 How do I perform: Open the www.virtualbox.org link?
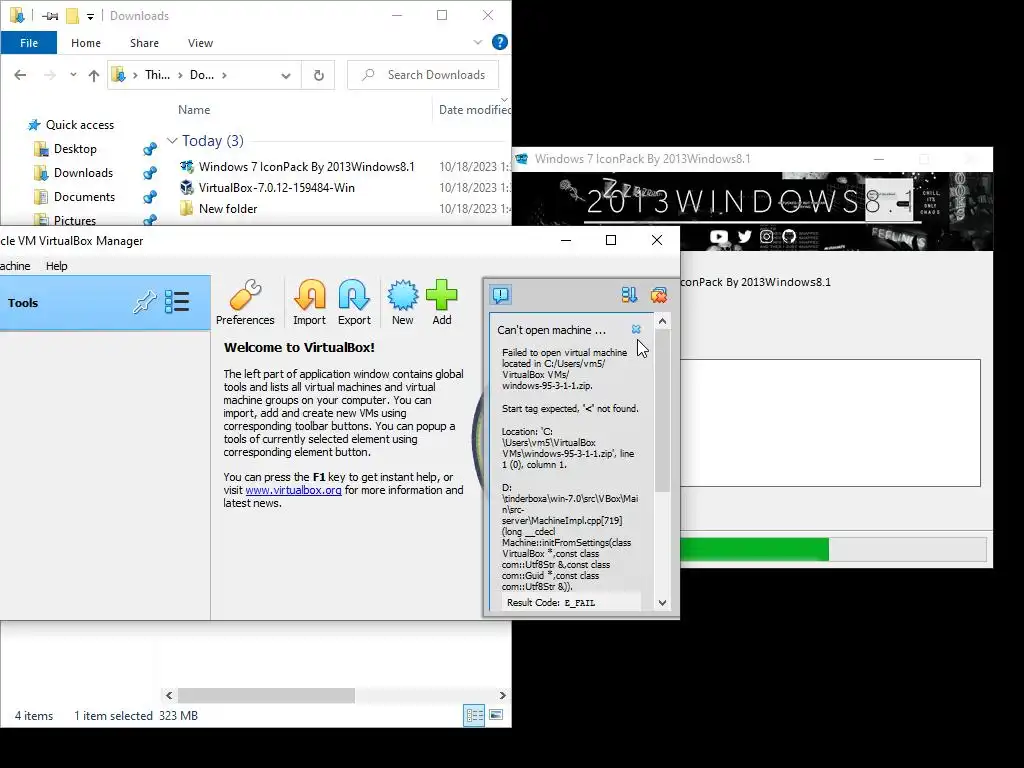[293, 490]
